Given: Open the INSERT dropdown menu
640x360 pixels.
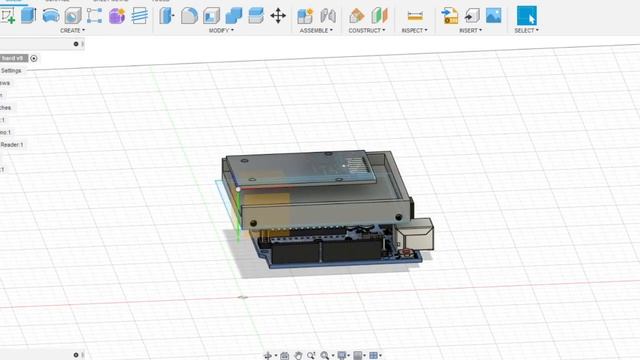Looking at the screenshot, I should pos(470,30).
